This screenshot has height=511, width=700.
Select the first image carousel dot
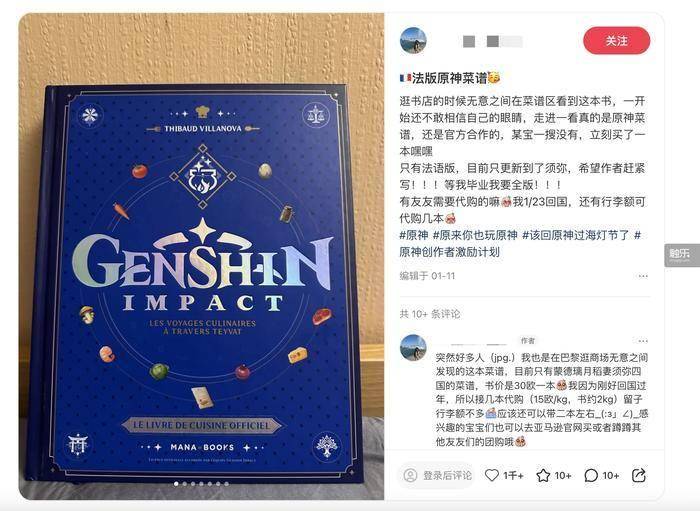coord(176,484)
